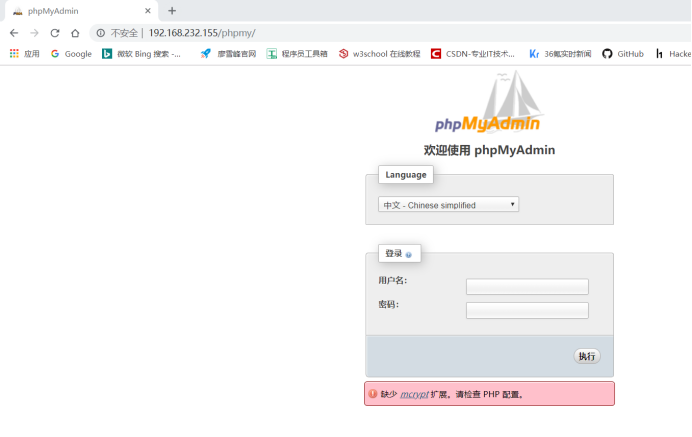Focus the 密码 password field
Viewport: 692px width, 437px height.
click(527, 310)
